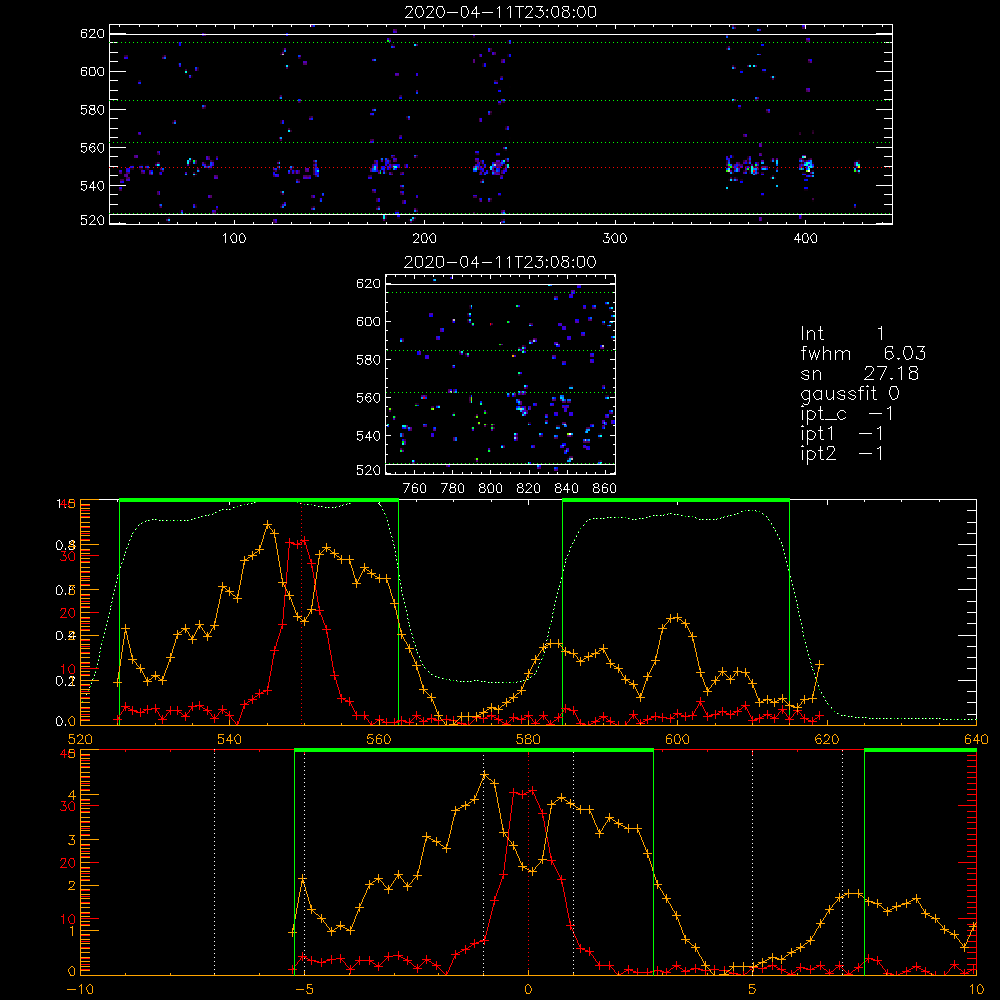Click the 640 x-axis label of profile plot

pos(976,739)
